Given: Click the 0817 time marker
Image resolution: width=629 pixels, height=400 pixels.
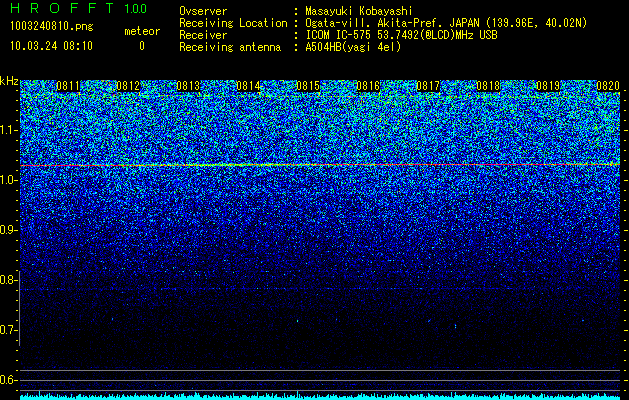Looking at the screenshot, I should pyautogui.click(x=428, y=86).
